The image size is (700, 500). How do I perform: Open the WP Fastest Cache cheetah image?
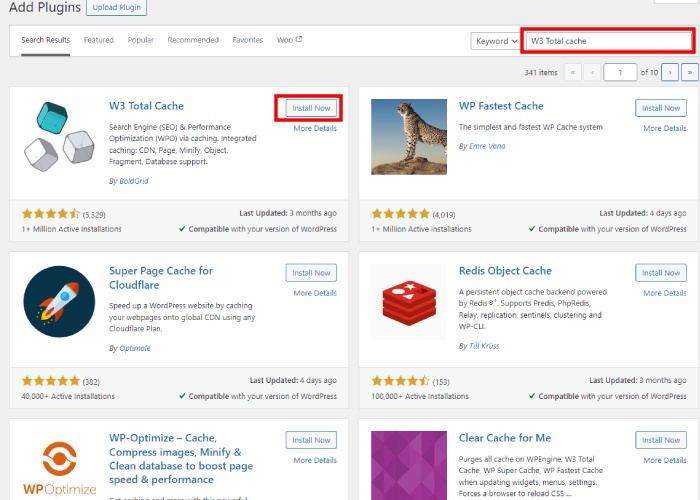[409, 137]
